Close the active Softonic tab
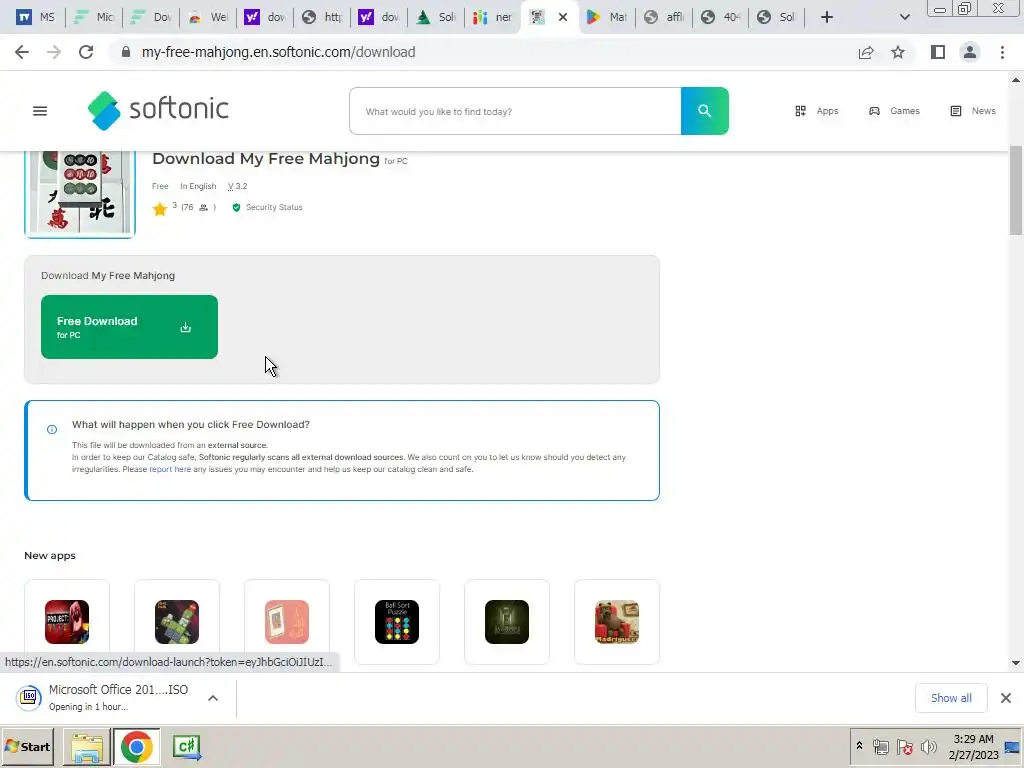The height and width of the screenshot is (768, 1024). pyautogui.click(x=563, y=18)
